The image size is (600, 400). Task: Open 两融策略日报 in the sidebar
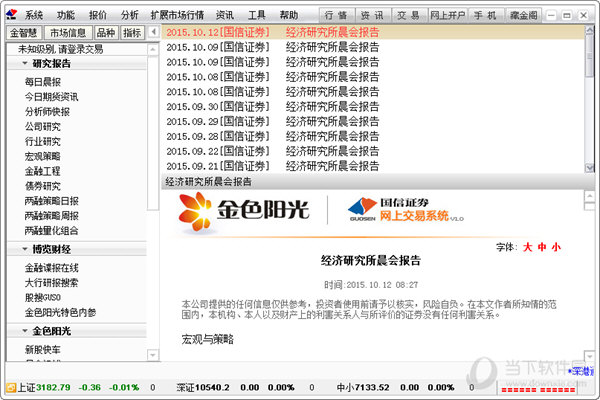pyautogui.click(x=52, y=201)
